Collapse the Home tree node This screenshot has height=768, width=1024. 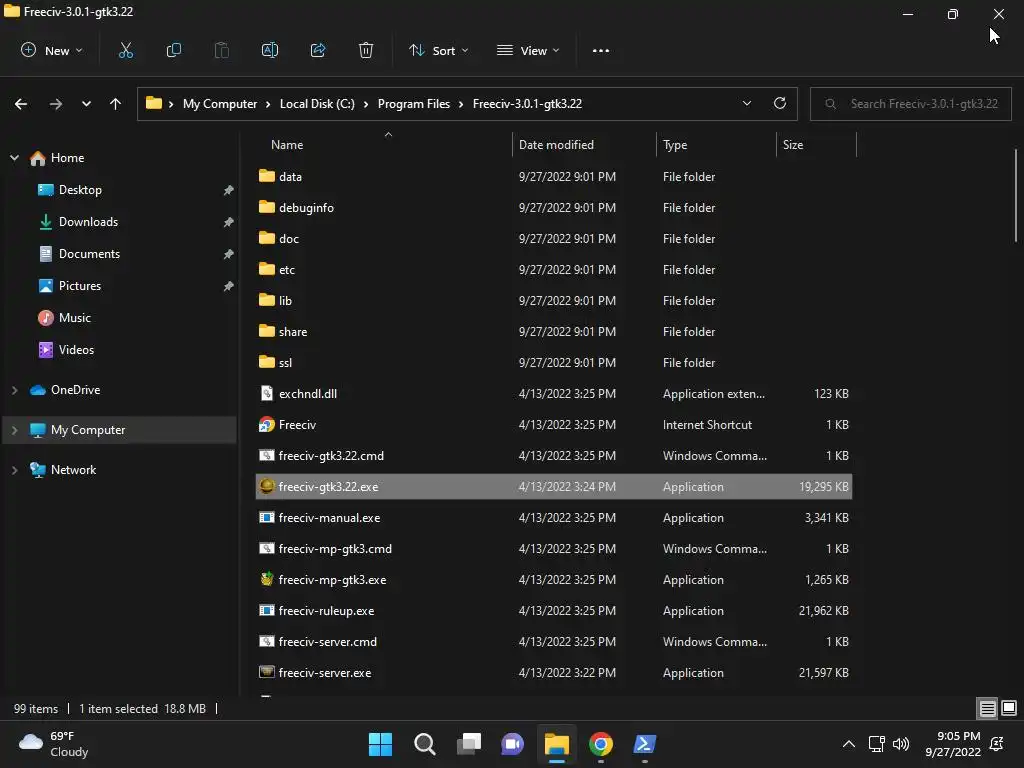coord(14,158)
